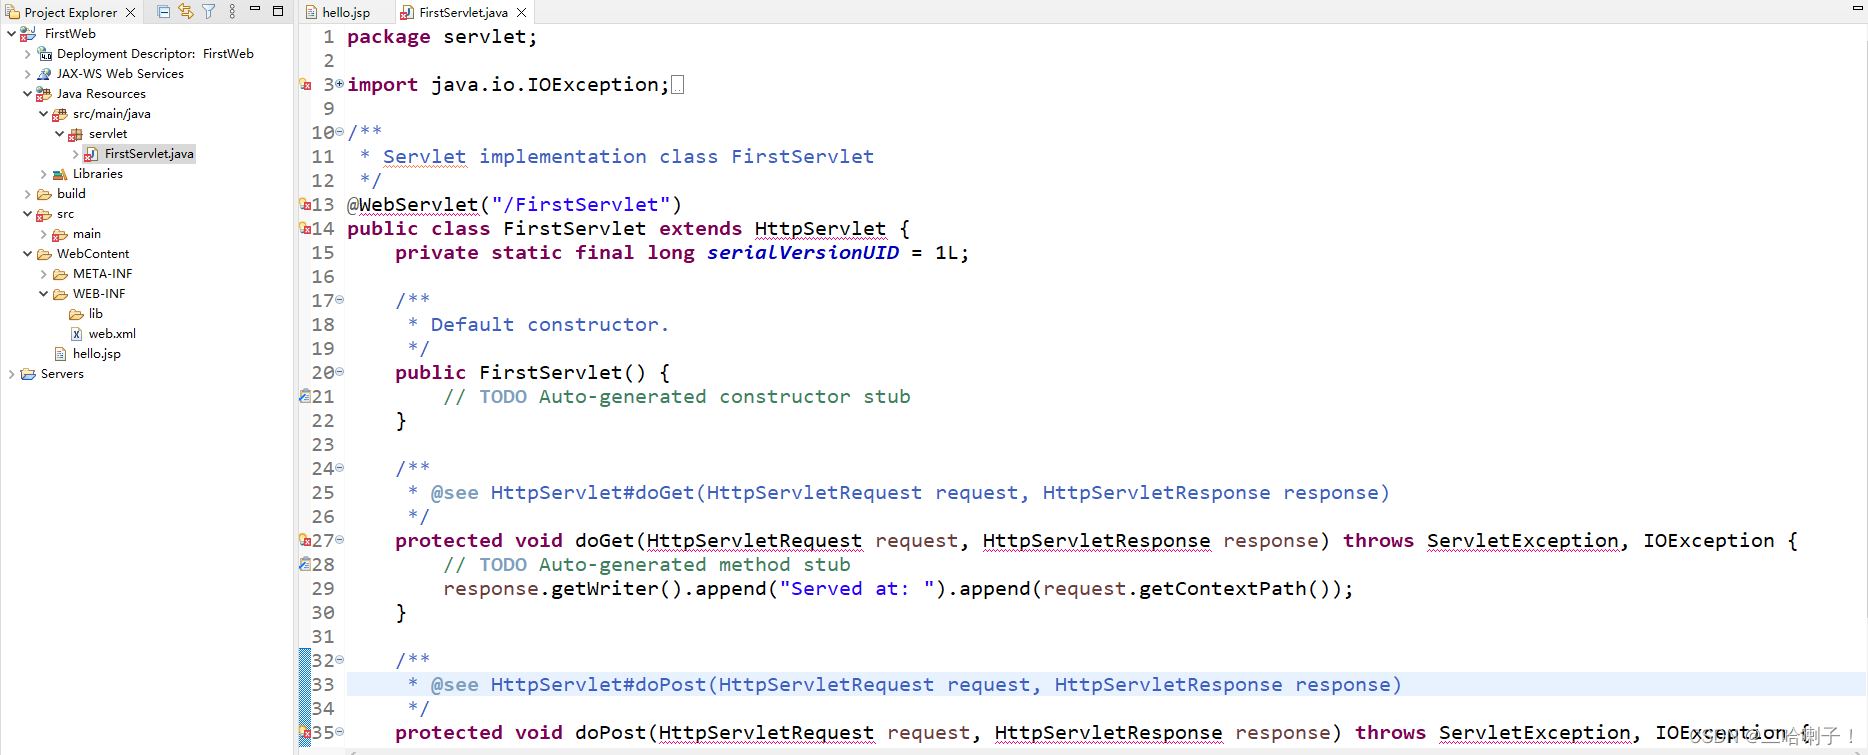Collapse the src/main/java folder
Image resolution: width=1868 pixels, height=755 pixels.
(x=43, y=114)
